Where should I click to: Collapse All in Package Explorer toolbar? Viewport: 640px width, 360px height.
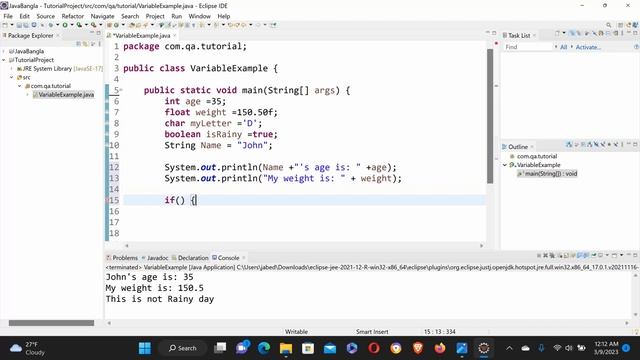[78, 44]
